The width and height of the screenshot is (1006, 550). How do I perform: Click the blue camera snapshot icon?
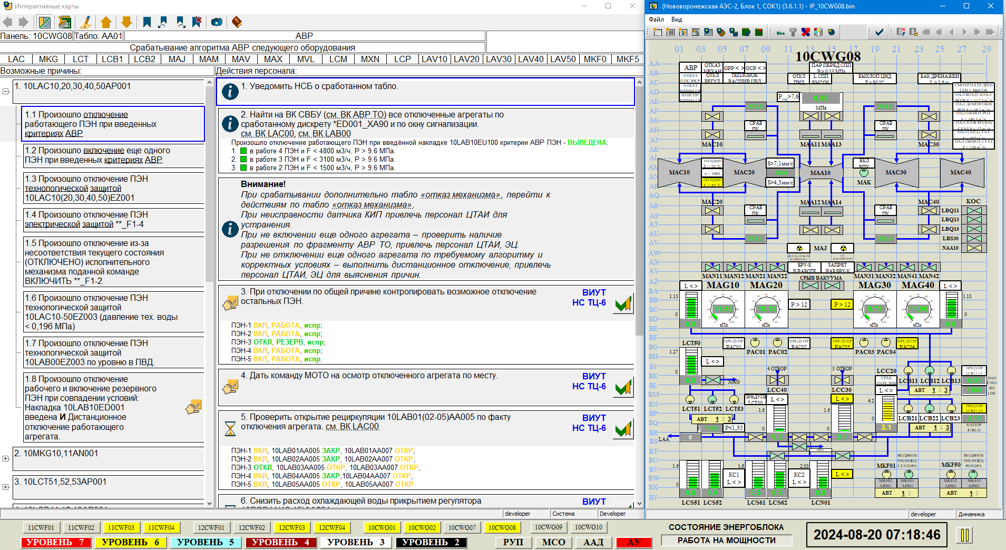pos(217,22)
